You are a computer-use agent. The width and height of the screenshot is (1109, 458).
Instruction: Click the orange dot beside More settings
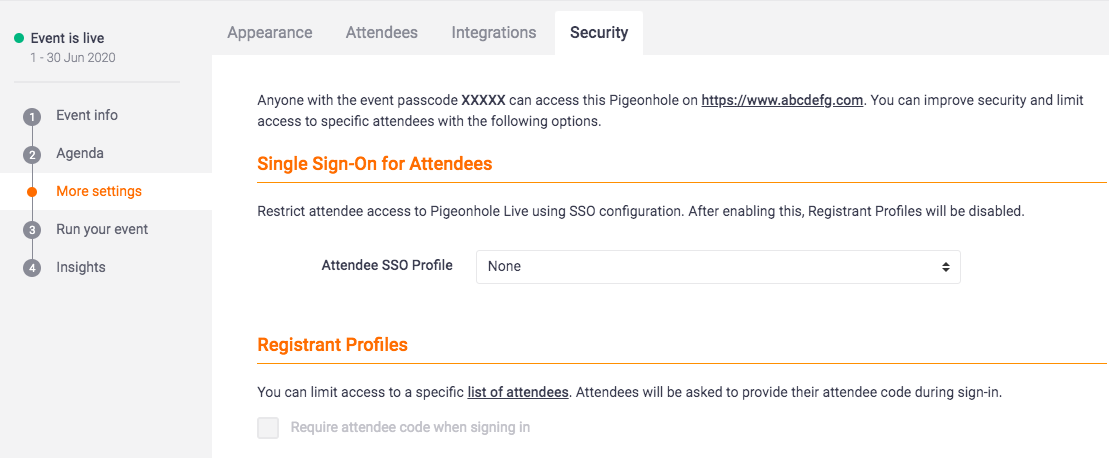(32, 192)
